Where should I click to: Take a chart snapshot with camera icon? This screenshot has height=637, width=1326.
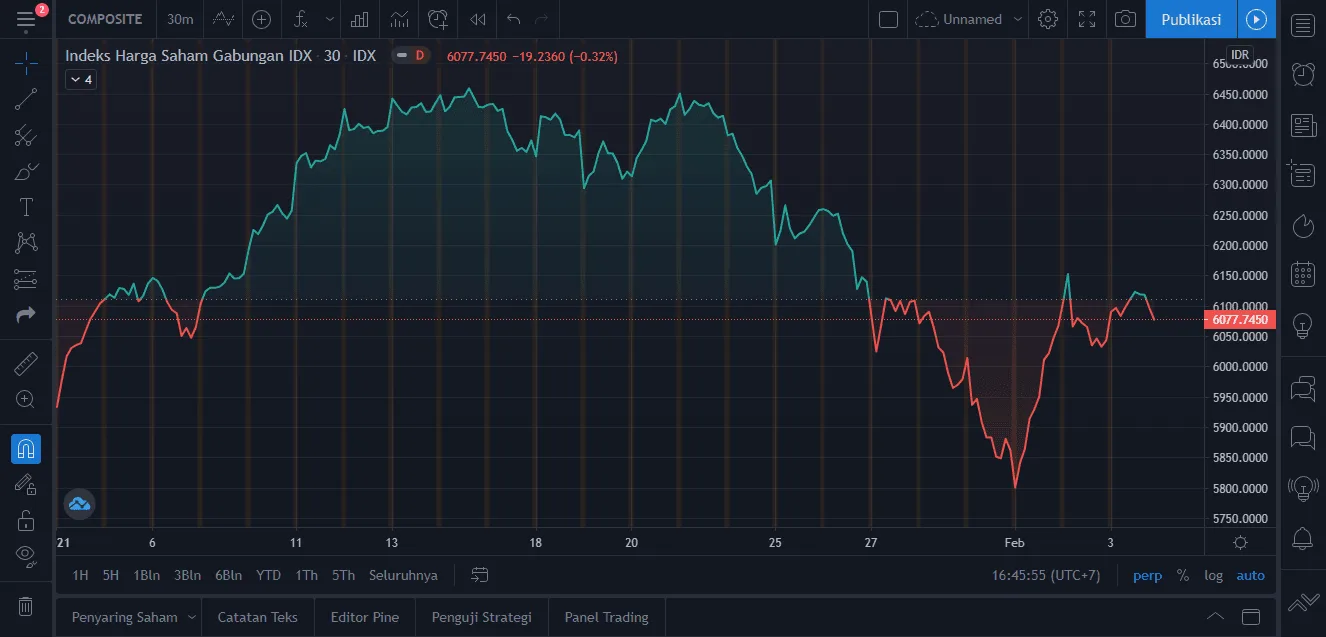click(1125, 19)
